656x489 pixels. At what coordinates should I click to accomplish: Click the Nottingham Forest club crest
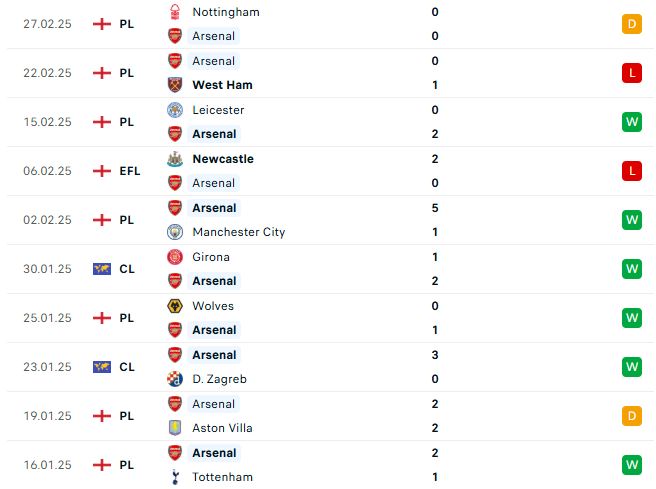[x=175, y=12]
